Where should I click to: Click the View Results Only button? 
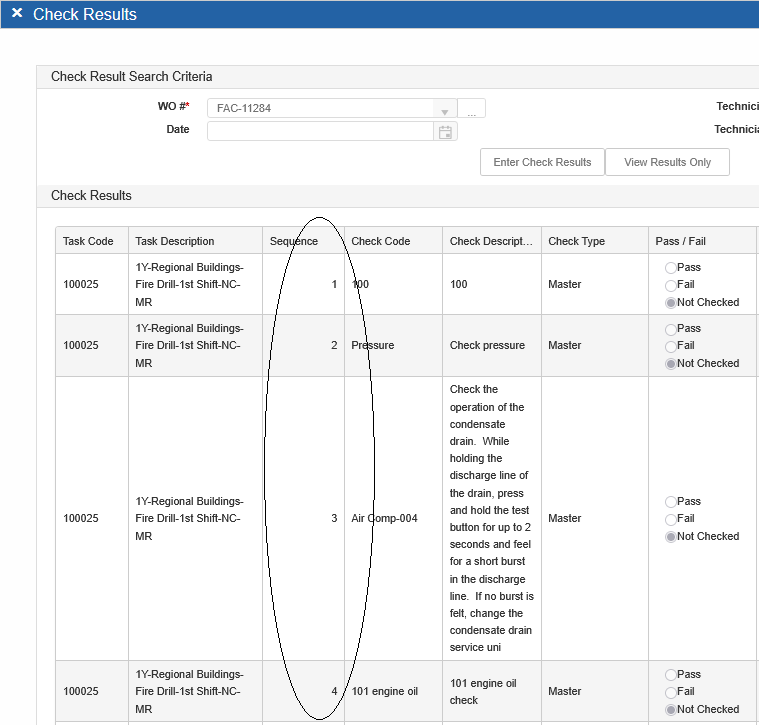(x=667, y=162)
